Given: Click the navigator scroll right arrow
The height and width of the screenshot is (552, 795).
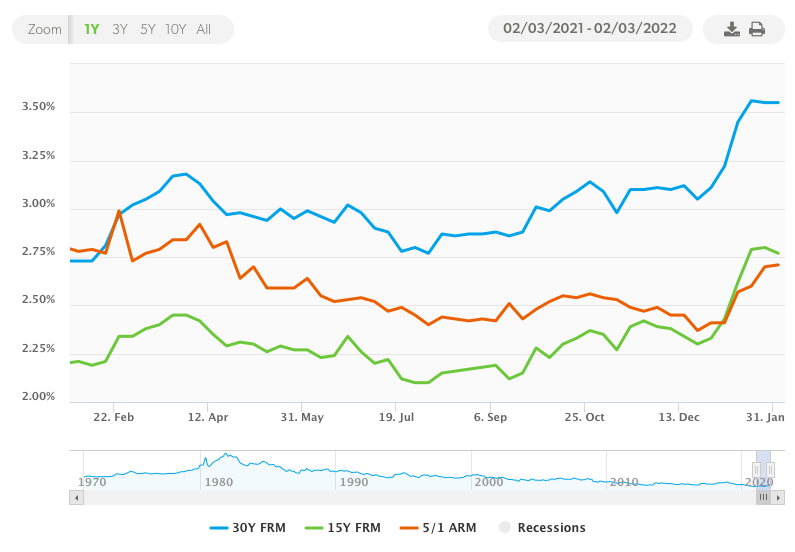Looking at the screenshot, I should click(x=778, y=497).
